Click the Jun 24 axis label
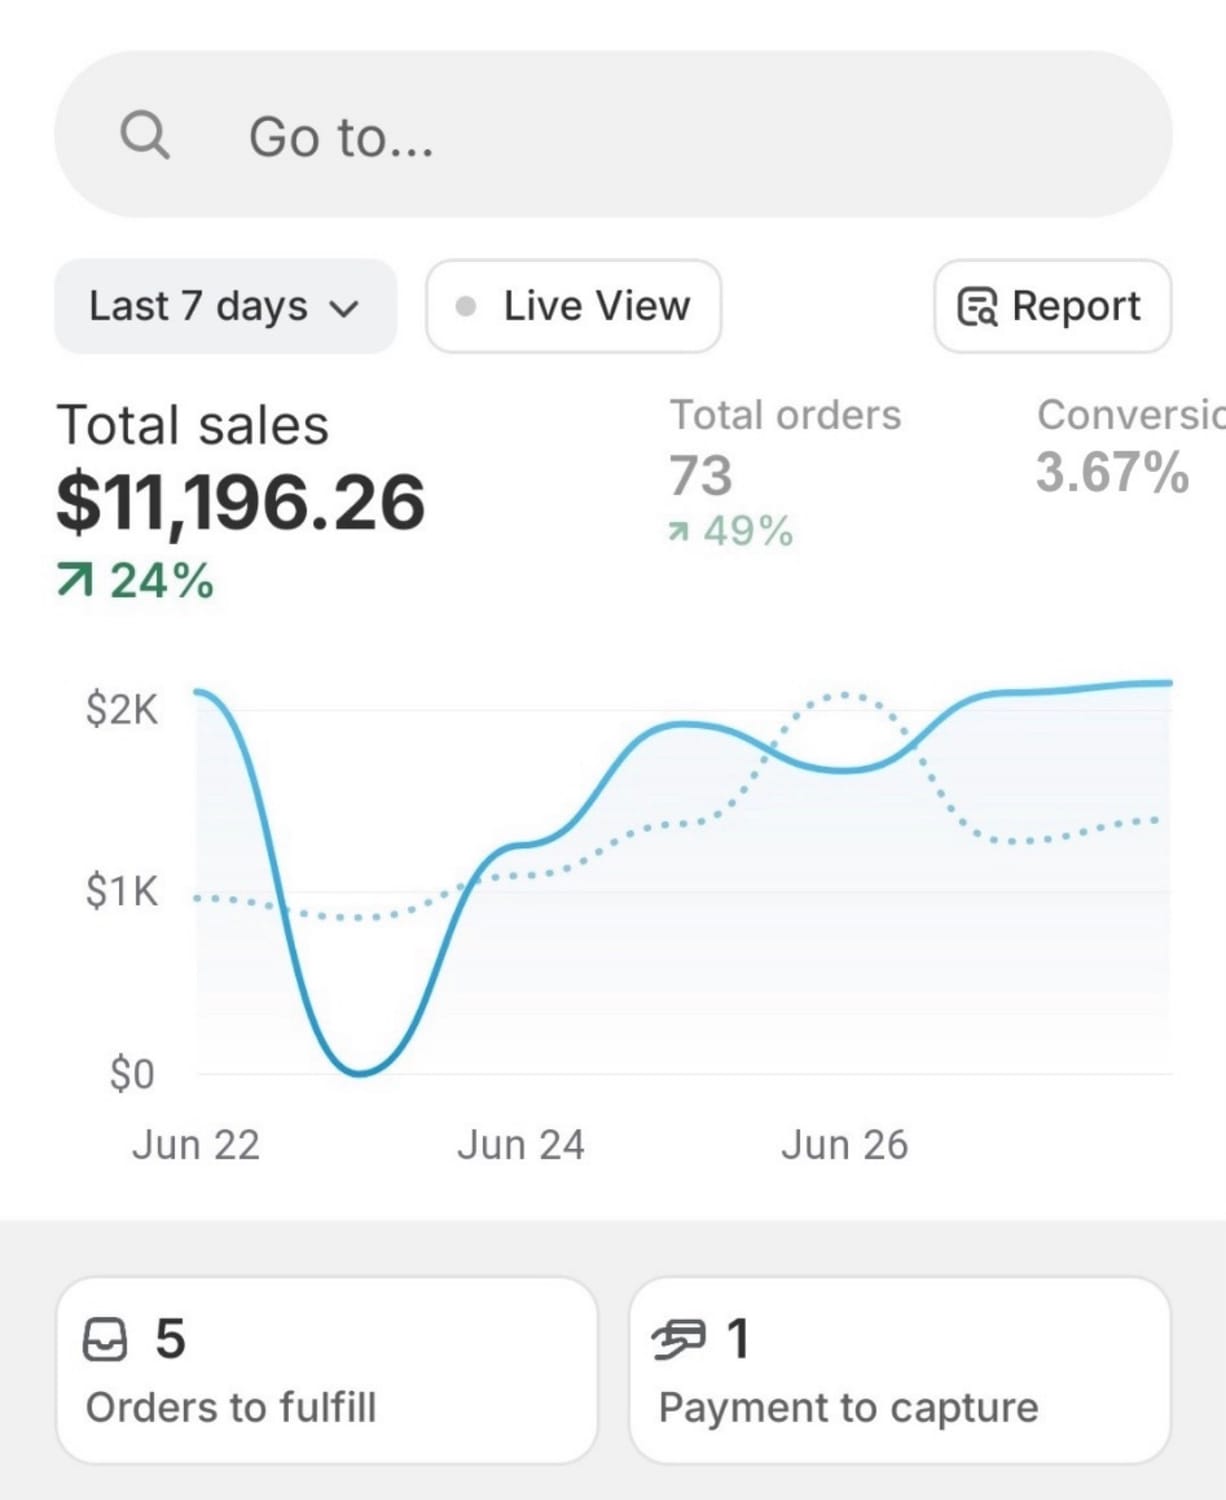 pyautogui.click(x=520, y=1145)
